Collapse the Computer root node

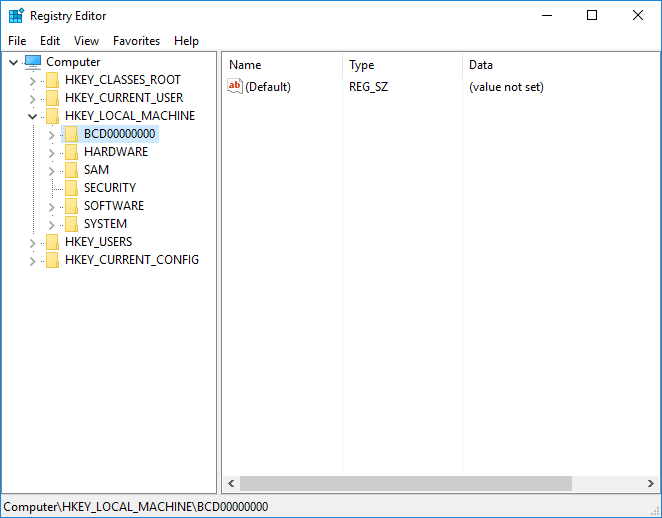(14, 62)
